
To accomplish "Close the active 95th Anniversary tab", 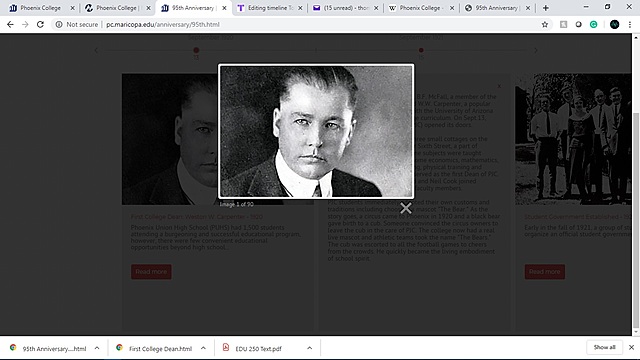I will click(224, 8).
